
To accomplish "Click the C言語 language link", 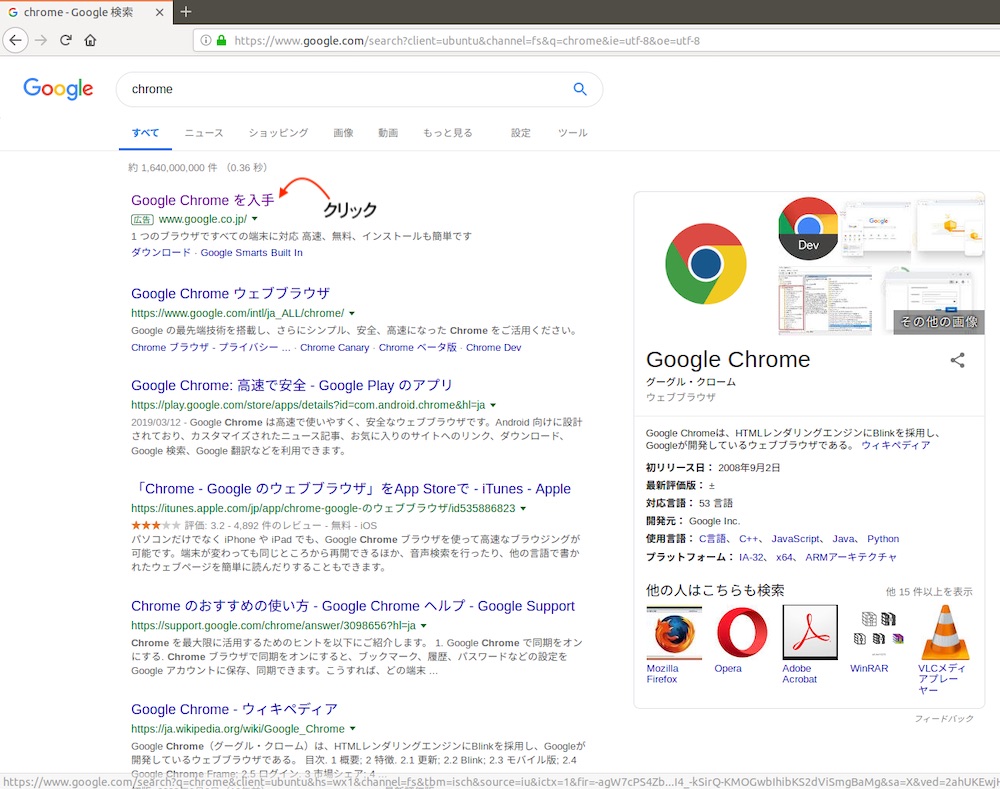I will point(712,539).
